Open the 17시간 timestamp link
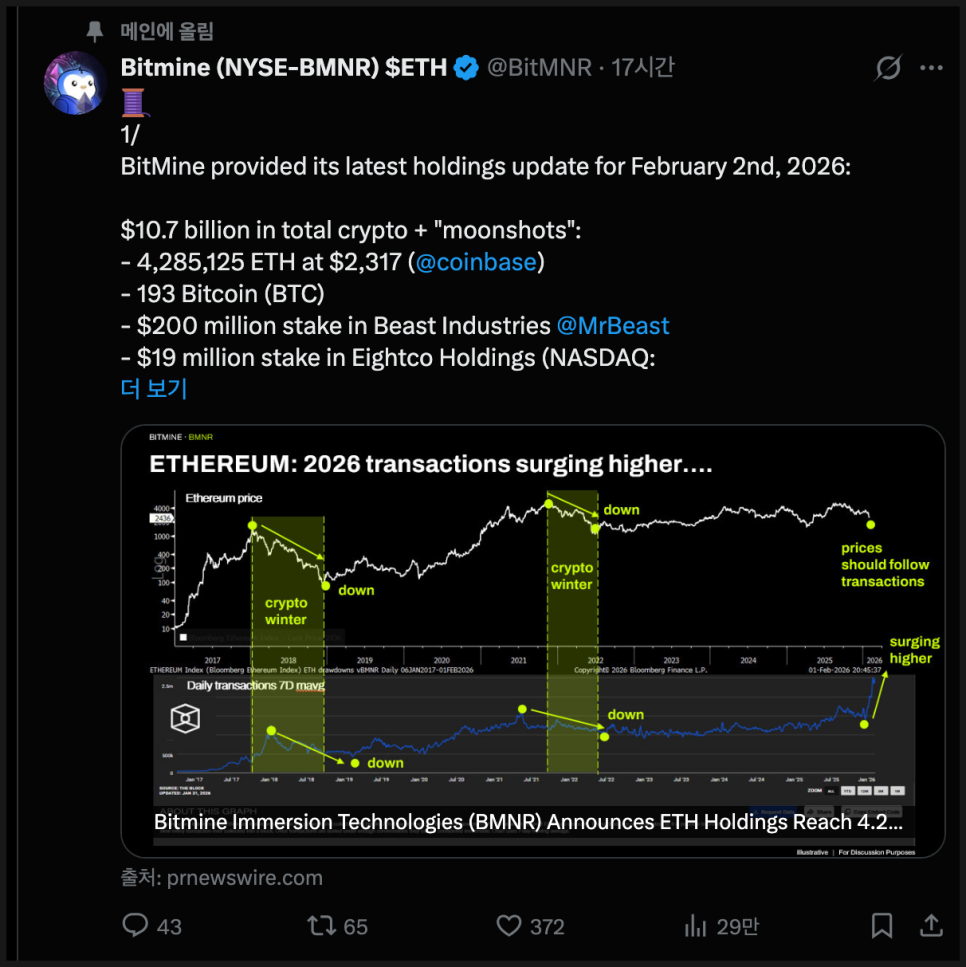 (x=642, y=68)
